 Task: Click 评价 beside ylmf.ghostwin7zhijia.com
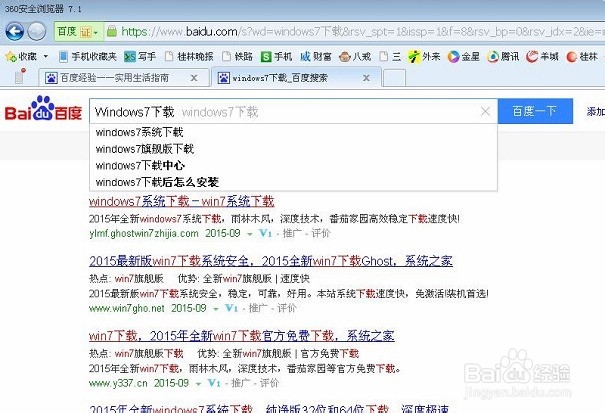321,233
